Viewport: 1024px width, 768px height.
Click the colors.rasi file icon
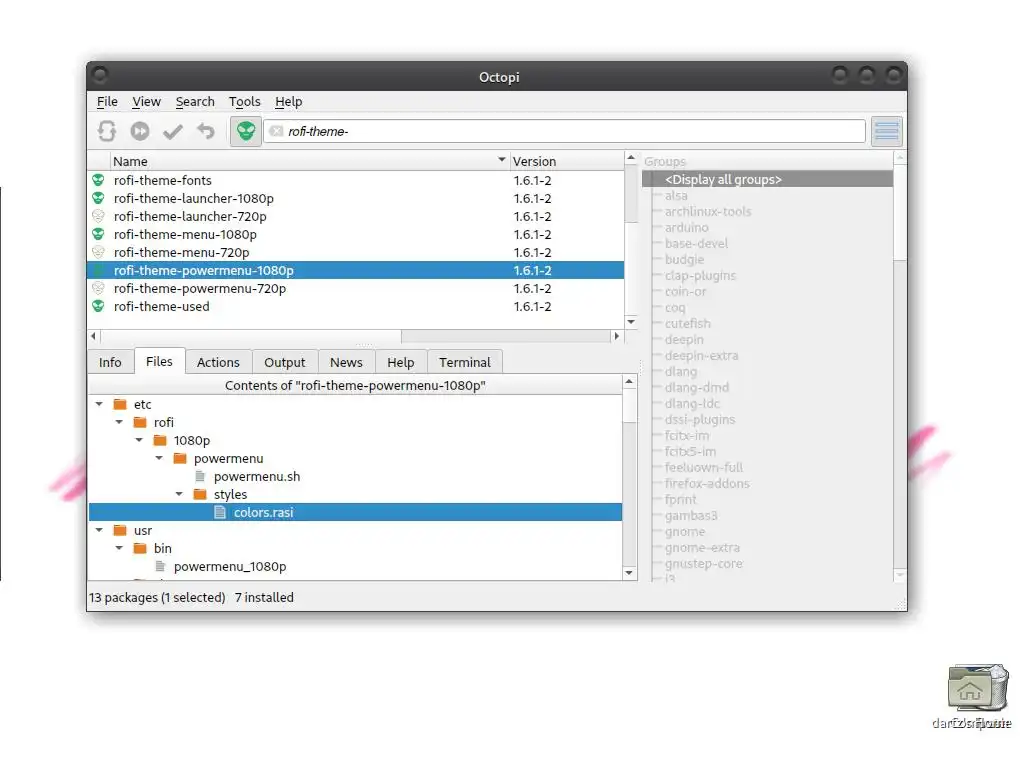tap(220, 513)
